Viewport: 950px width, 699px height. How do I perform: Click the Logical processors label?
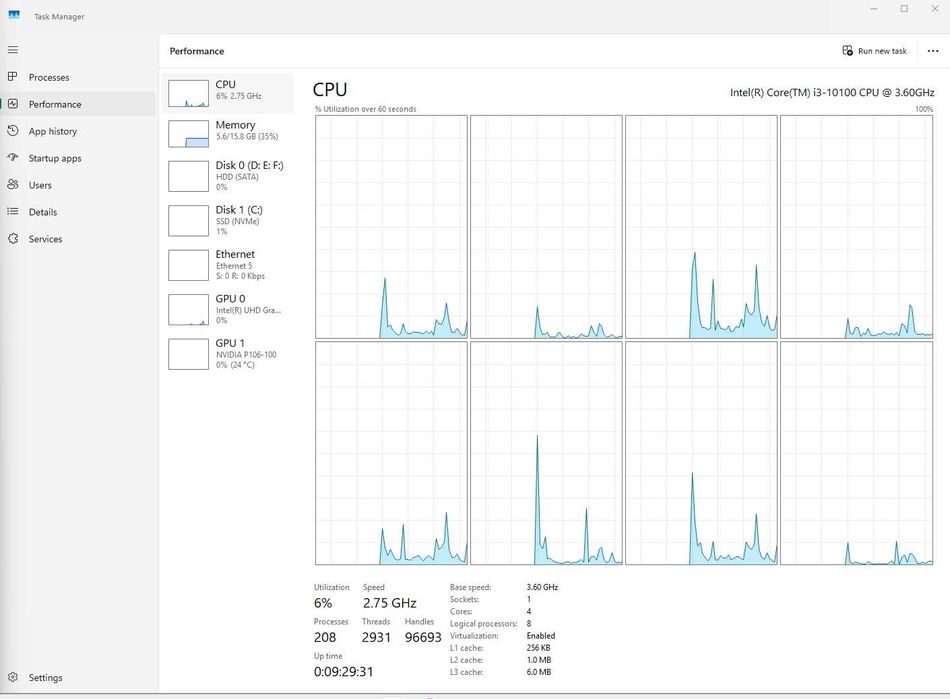483,624
